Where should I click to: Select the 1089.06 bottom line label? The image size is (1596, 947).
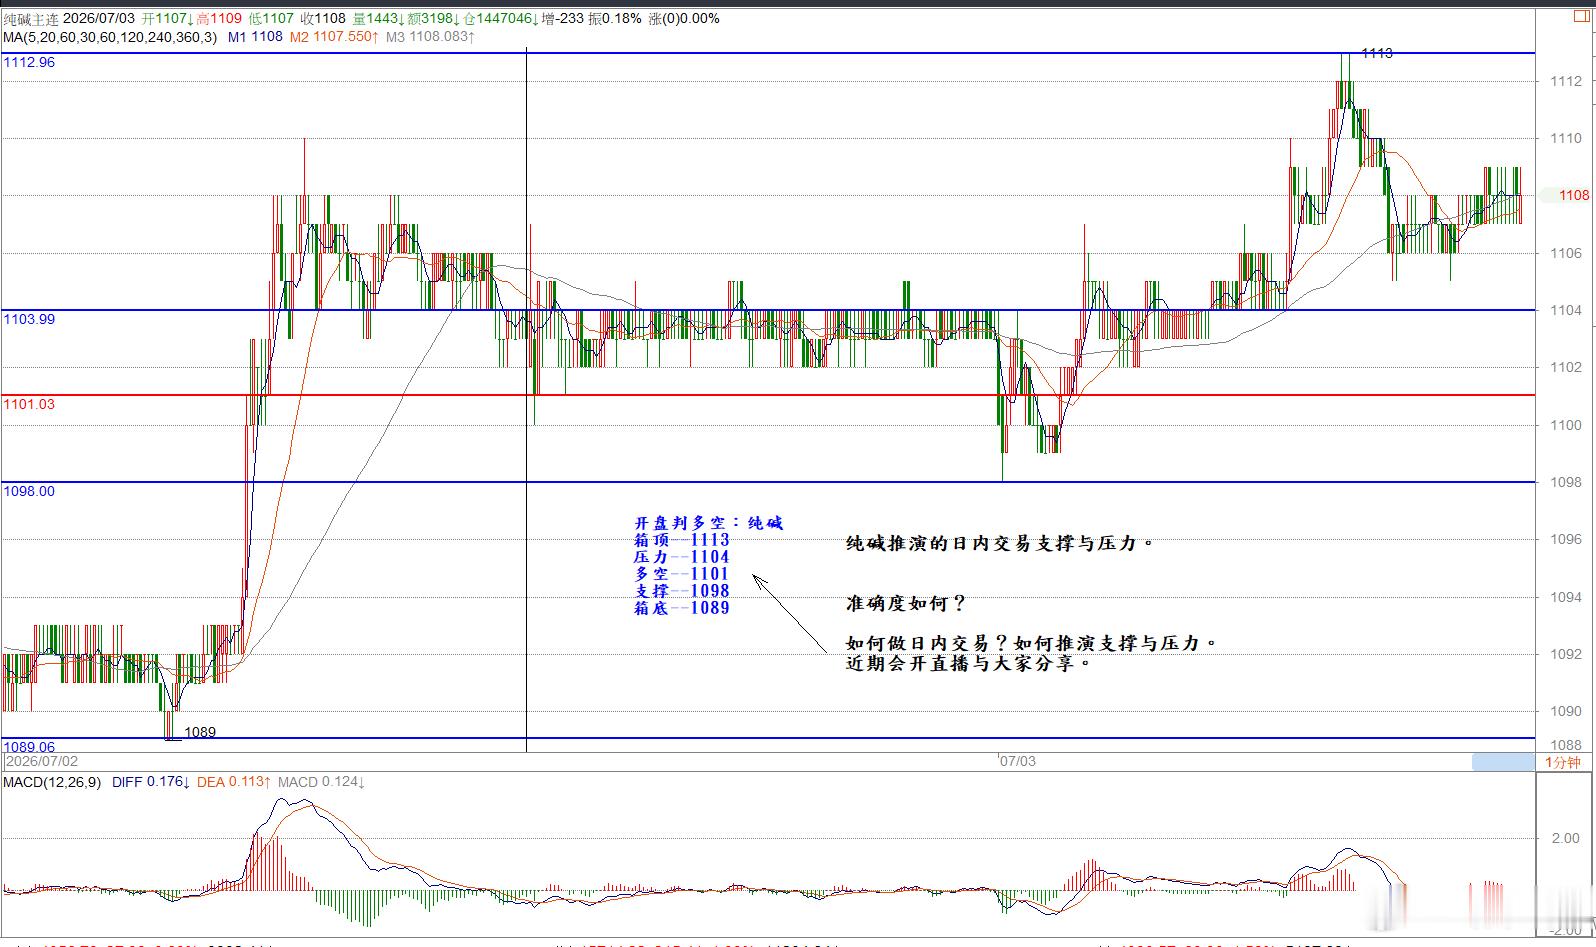point(30,747)
